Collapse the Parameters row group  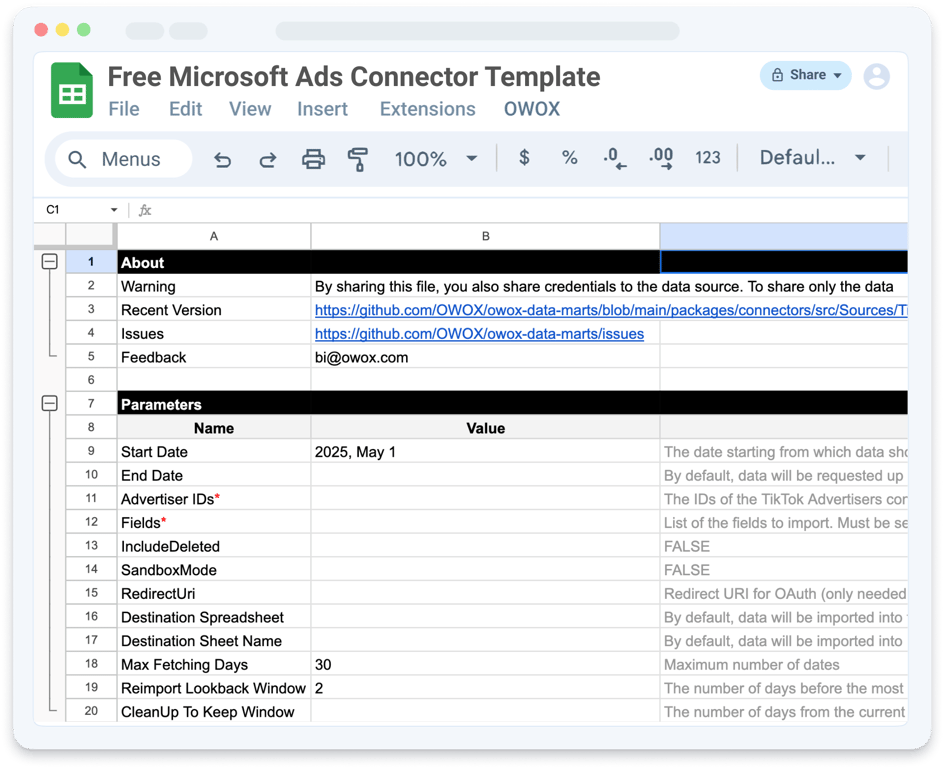(x=49, y=403)
